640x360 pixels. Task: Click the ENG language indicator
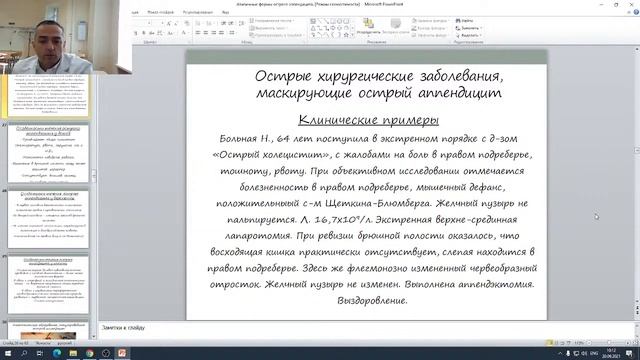tap(594, 353)
